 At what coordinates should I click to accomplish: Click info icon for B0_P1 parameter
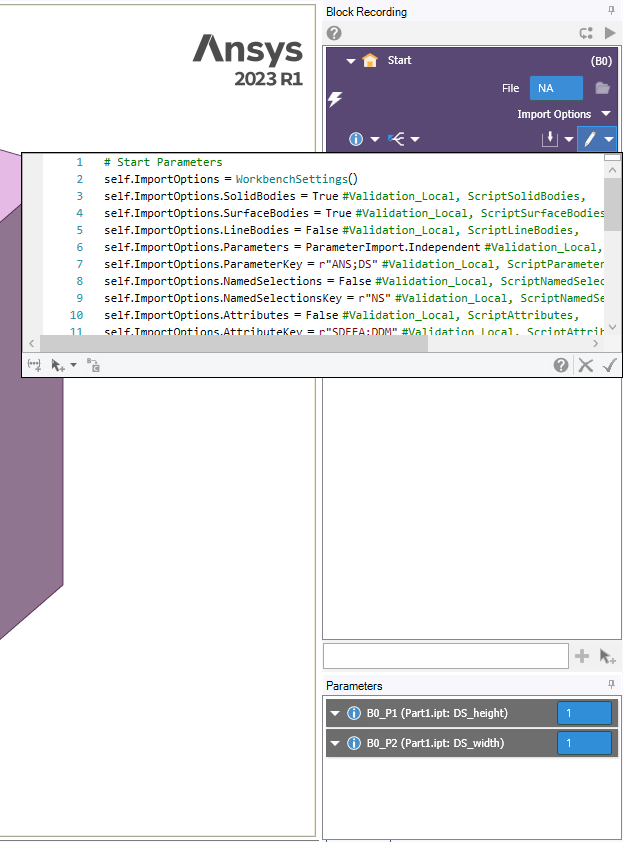(x=354, y=713)
